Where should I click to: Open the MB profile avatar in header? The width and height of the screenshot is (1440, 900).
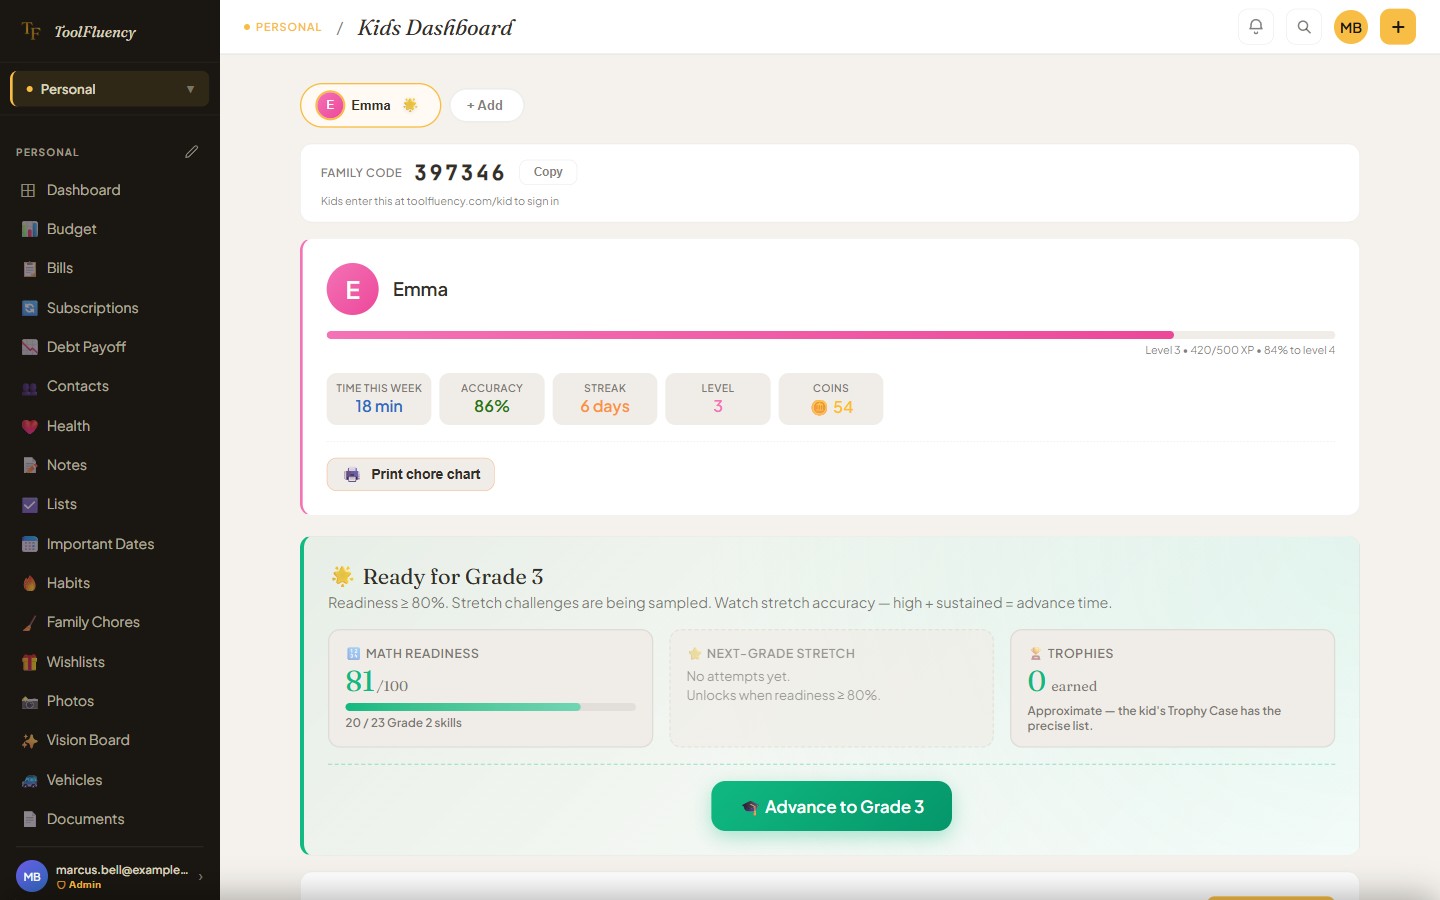[1351, 27]
